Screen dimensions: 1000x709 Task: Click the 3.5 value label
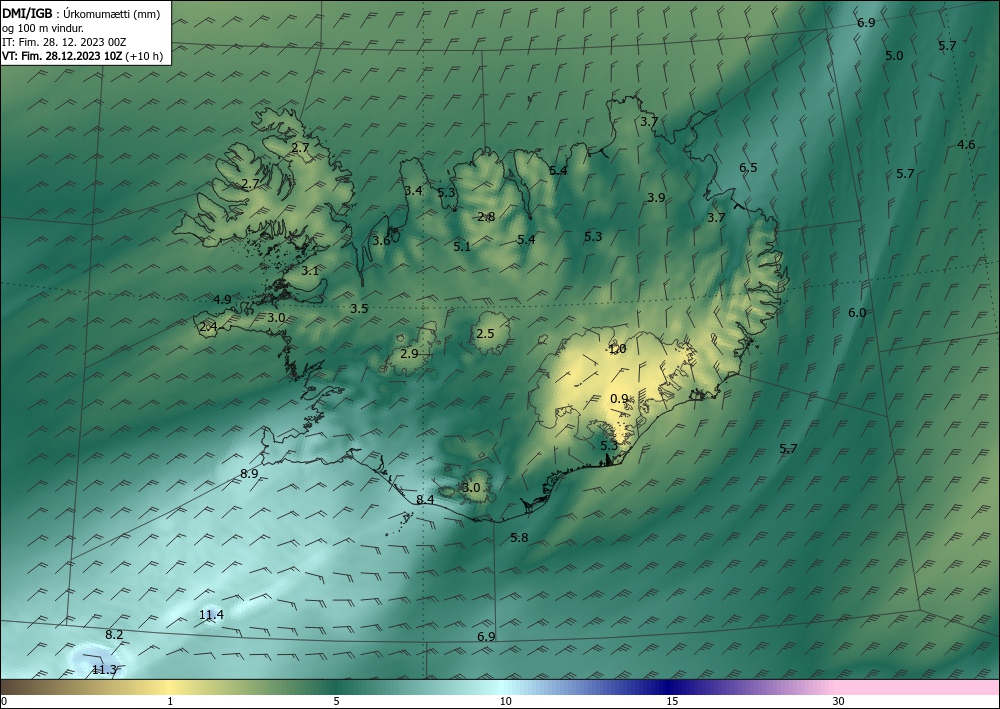coord(359,309)
